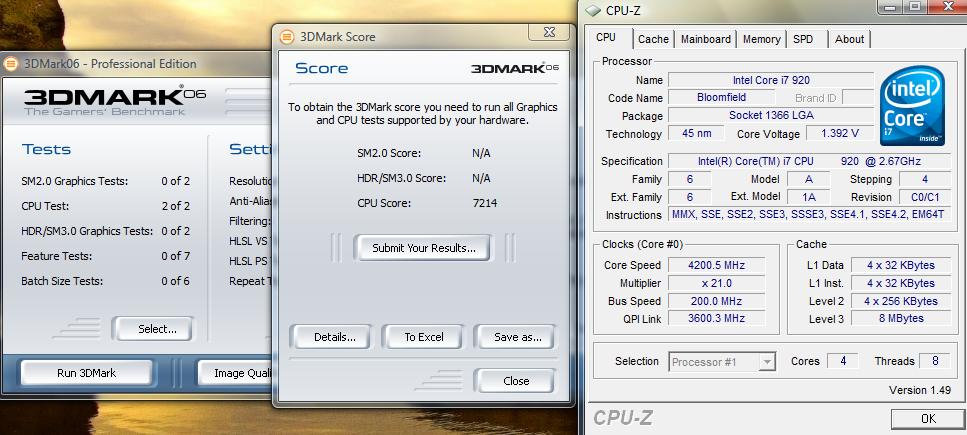Click the SM2.0 Score N/A value
Image resolution: width=967 pixels, height=435 pixels.
tap(480, 154)
